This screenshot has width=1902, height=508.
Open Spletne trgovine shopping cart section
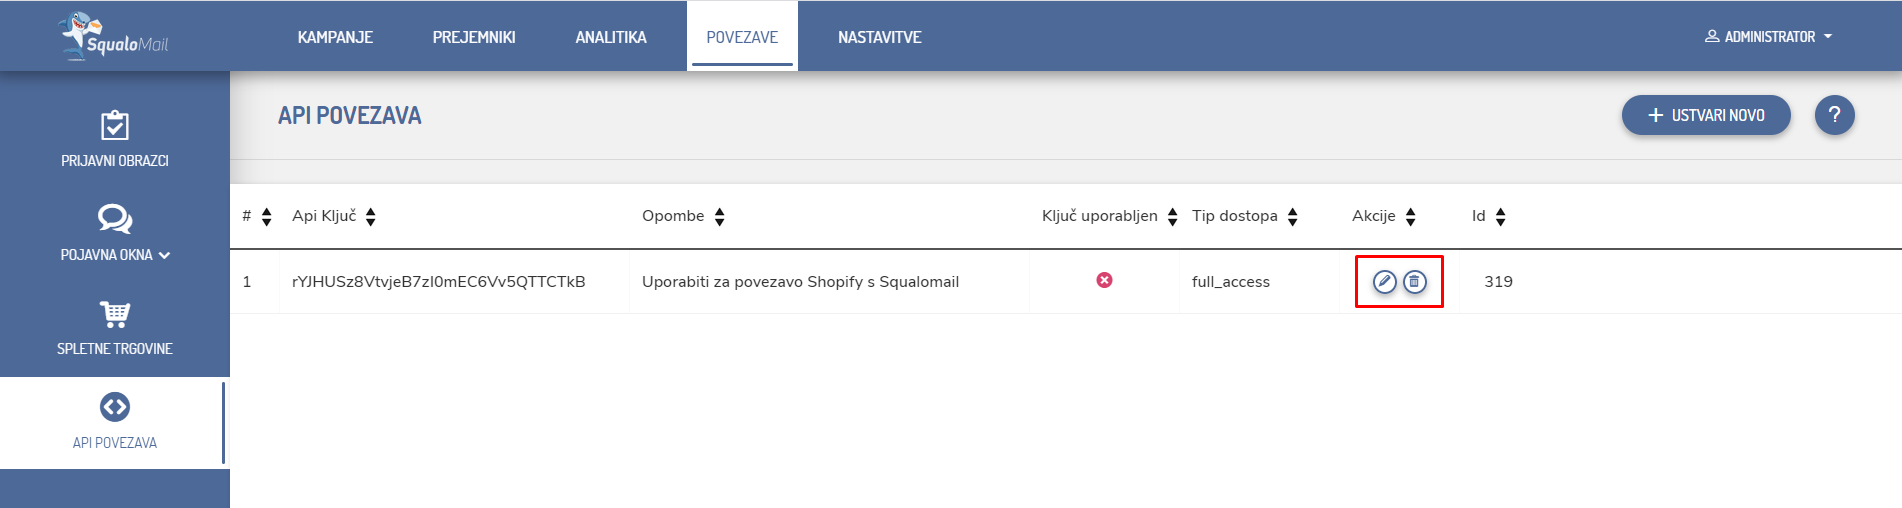click(115, 327)
